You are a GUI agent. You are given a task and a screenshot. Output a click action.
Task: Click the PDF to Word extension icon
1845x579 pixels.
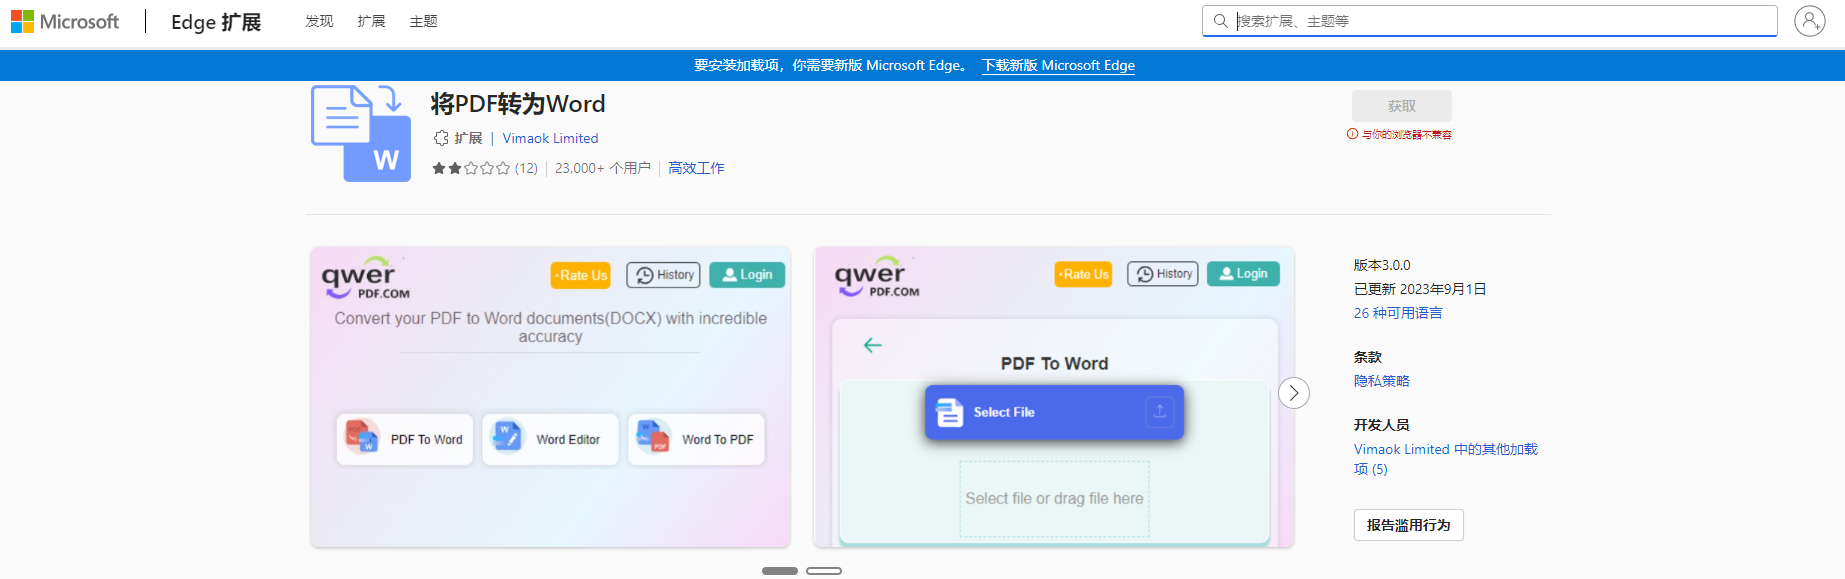coord(361,134)
